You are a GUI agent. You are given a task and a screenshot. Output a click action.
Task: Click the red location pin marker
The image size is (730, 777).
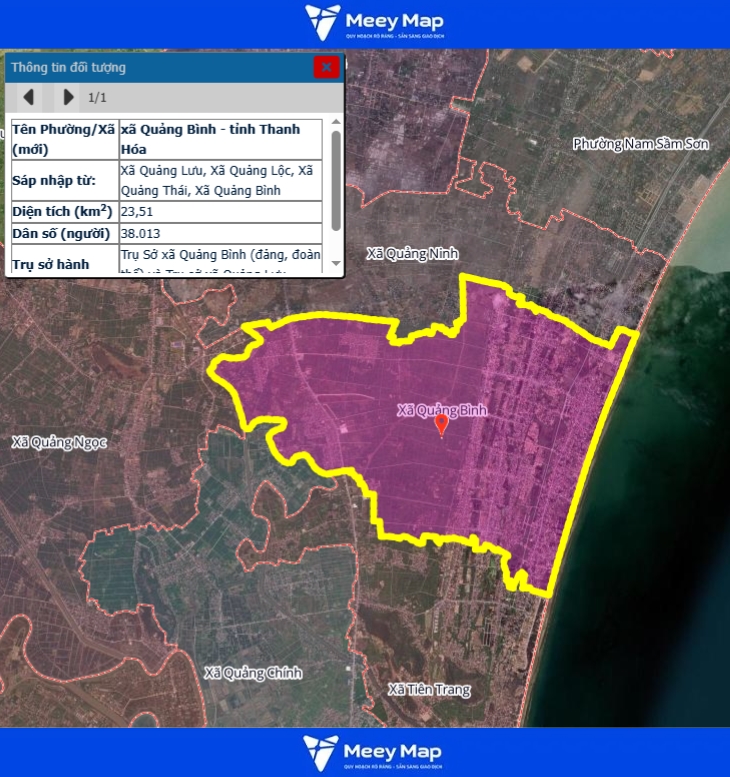point(441,426)
